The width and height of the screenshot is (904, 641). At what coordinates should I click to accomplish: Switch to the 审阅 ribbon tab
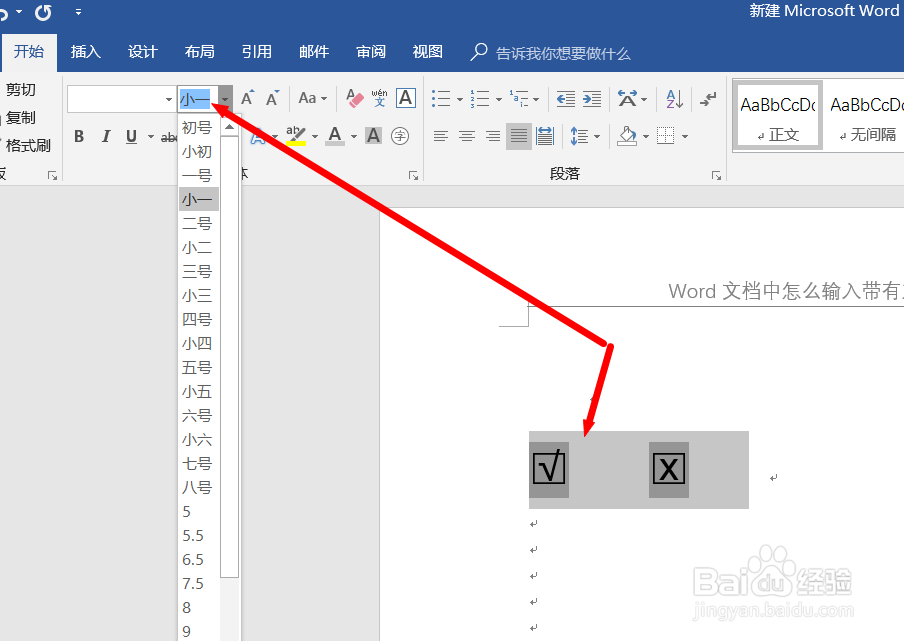tap(370, 53)
